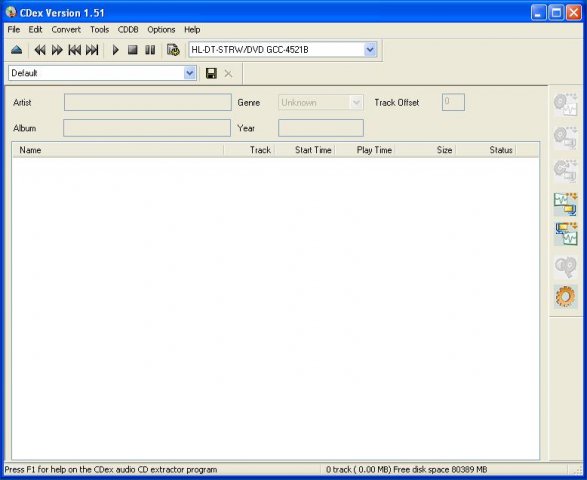Image resolution: width=587 pixels, height=480 pixels.
Task: Click the Name column header
Action: point(118,150)
